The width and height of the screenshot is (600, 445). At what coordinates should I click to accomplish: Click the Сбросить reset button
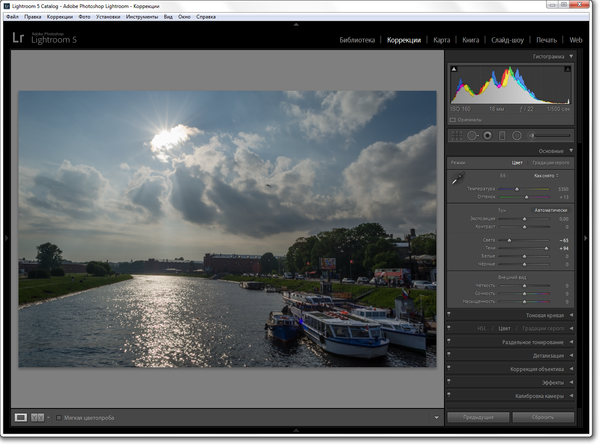(543, 417)
